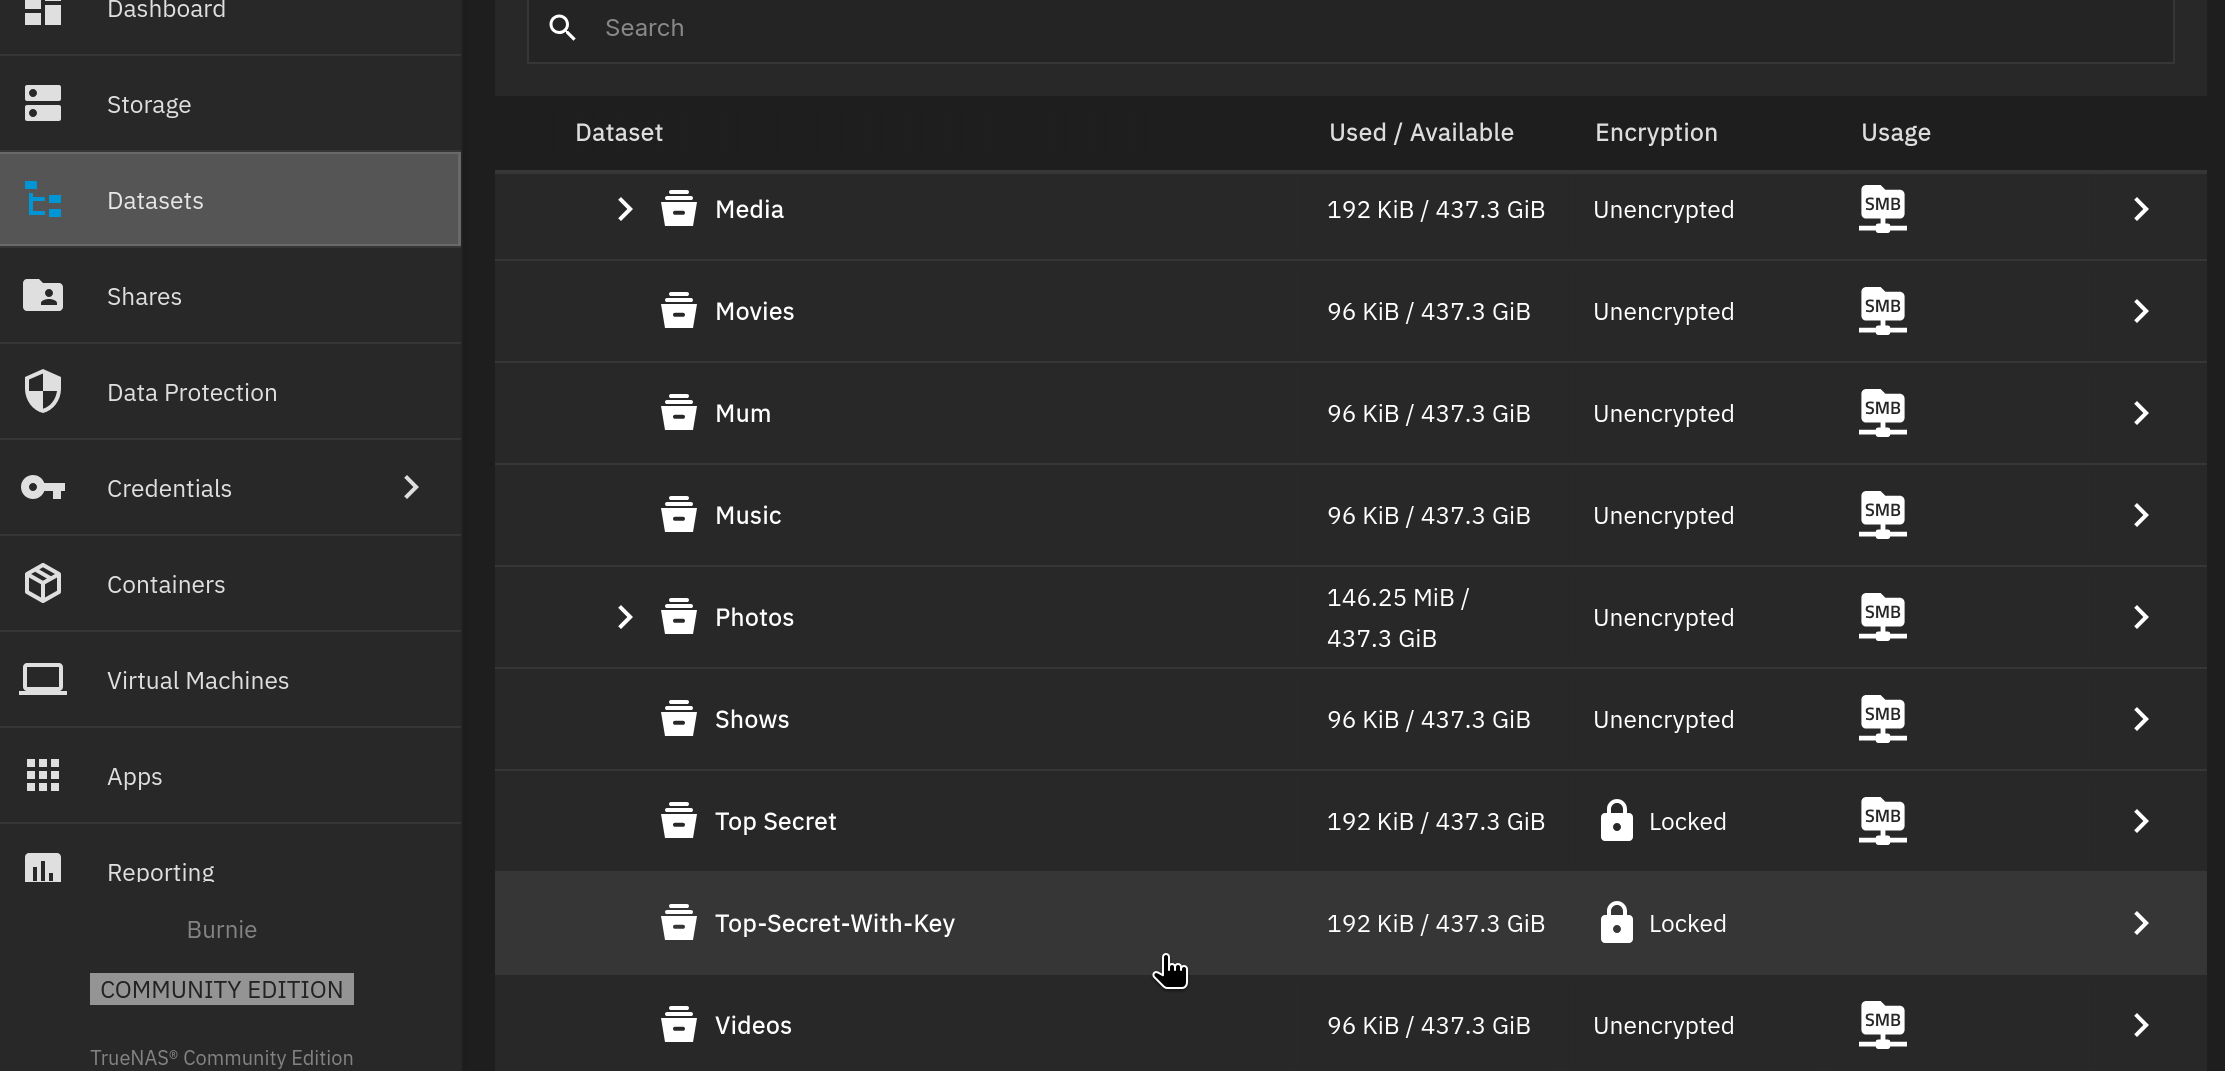Click the SMB share icon for Mum

pyautogui.click(x=1883, y=413)
